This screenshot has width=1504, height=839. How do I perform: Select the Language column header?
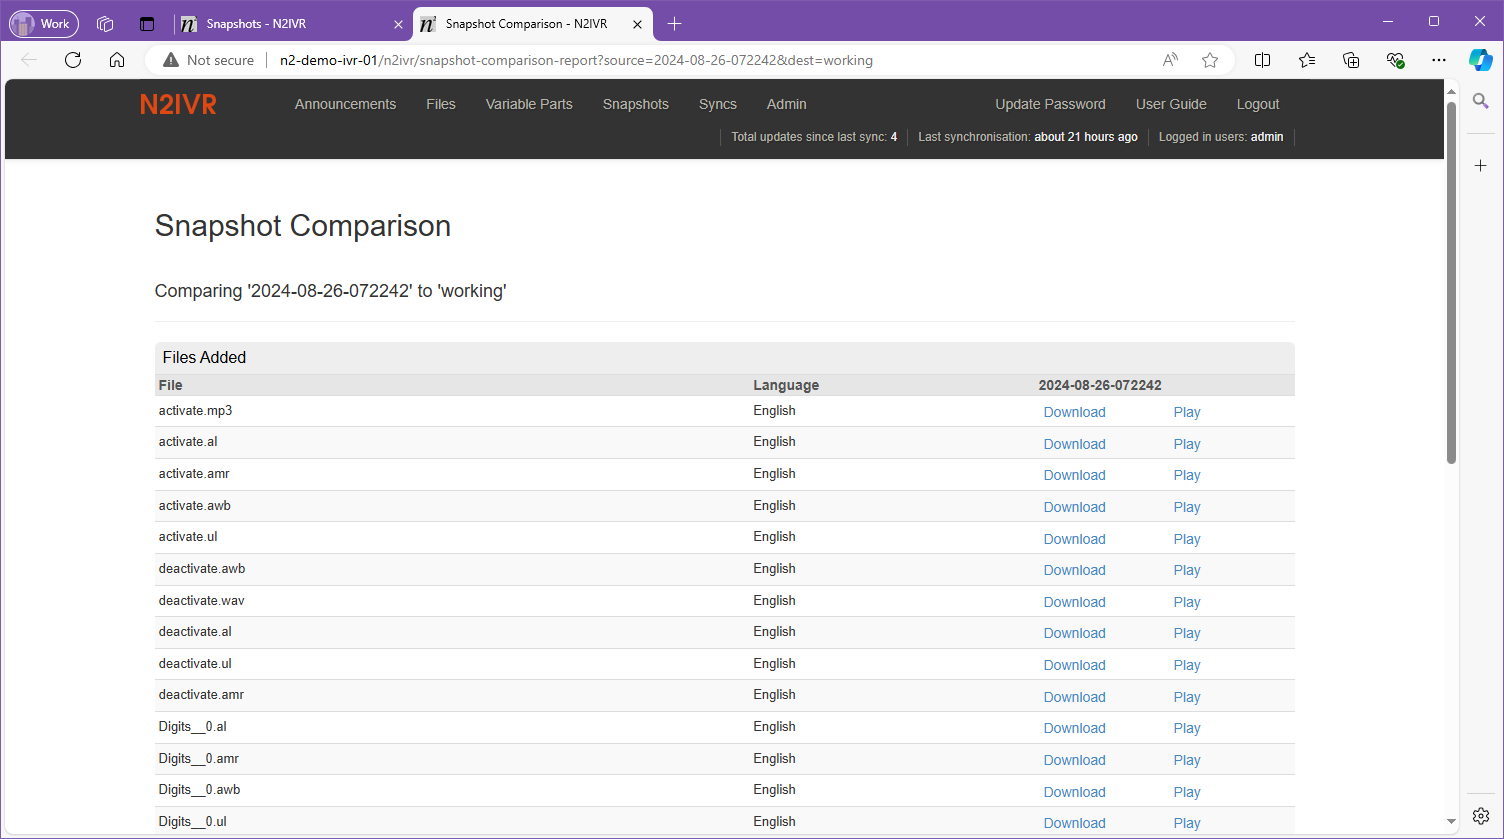786,385
